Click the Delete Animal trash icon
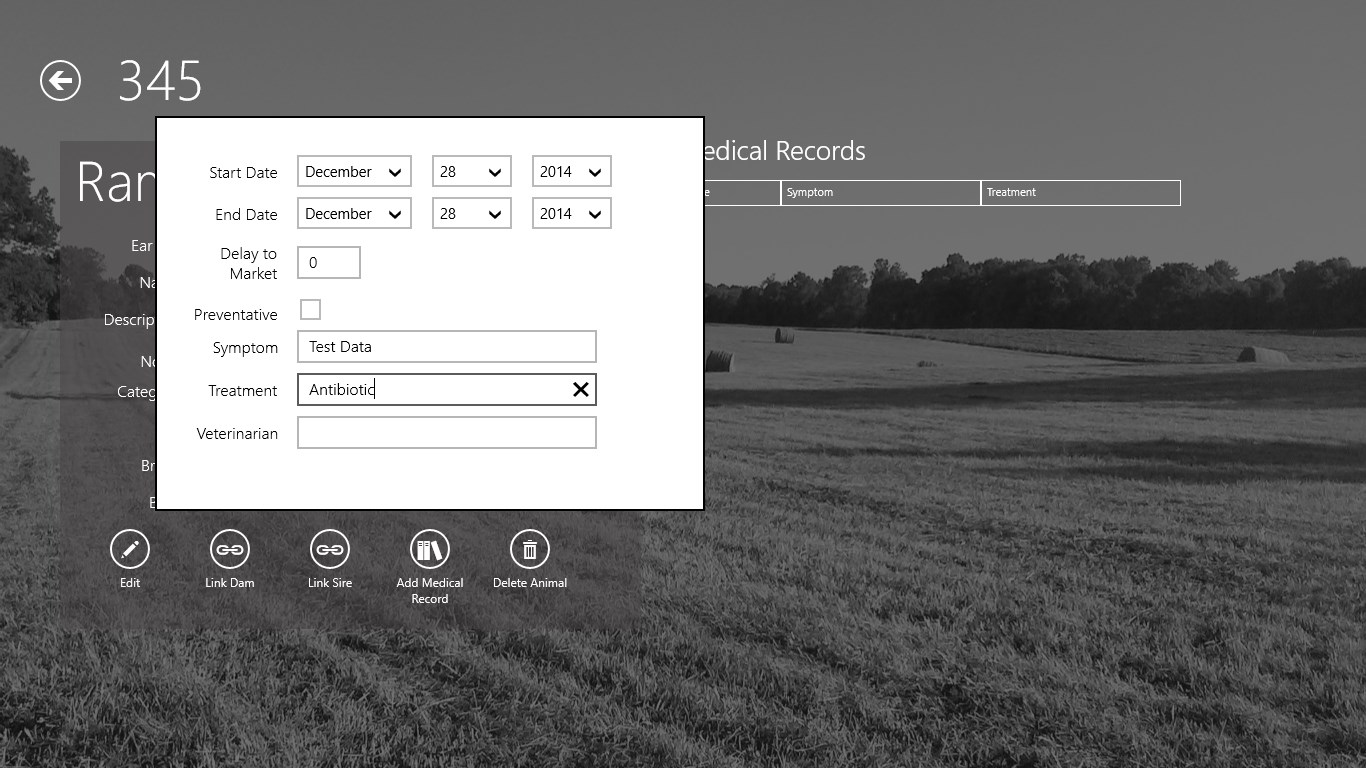The height and width of the screenshot is (768, 1366). (530, 549)
